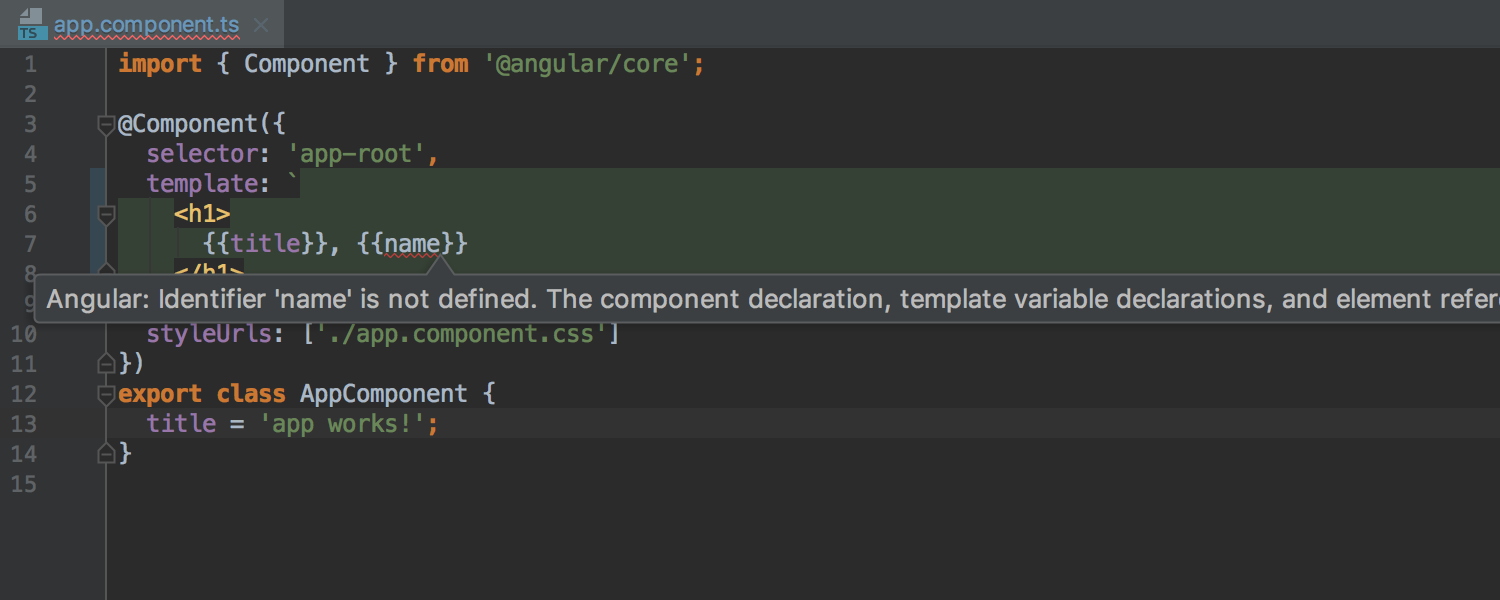Click 'Component' inside the import braces
The width and height of the screenshot is (1500, 600).
coord(307,64)
